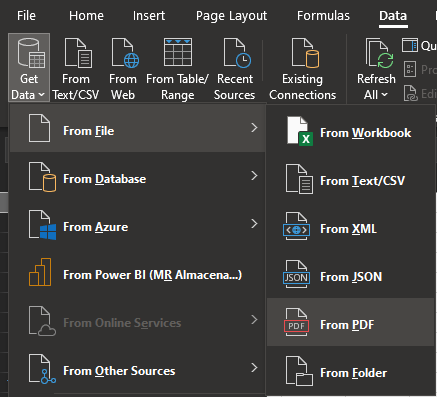Click the From Text/CSV ribbon icon
Viewport: 437px width, 397px height.
[78, 53]
